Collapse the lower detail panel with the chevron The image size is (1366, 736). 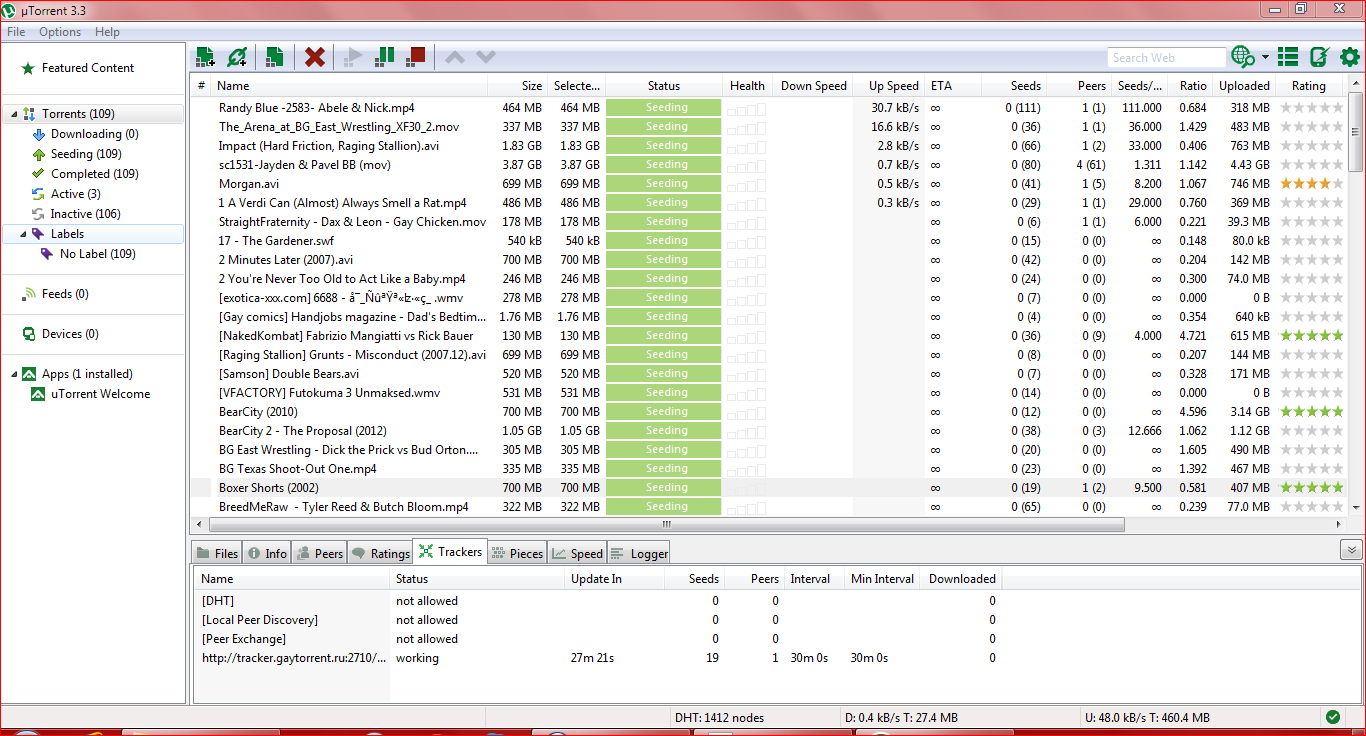(1352, 549)
